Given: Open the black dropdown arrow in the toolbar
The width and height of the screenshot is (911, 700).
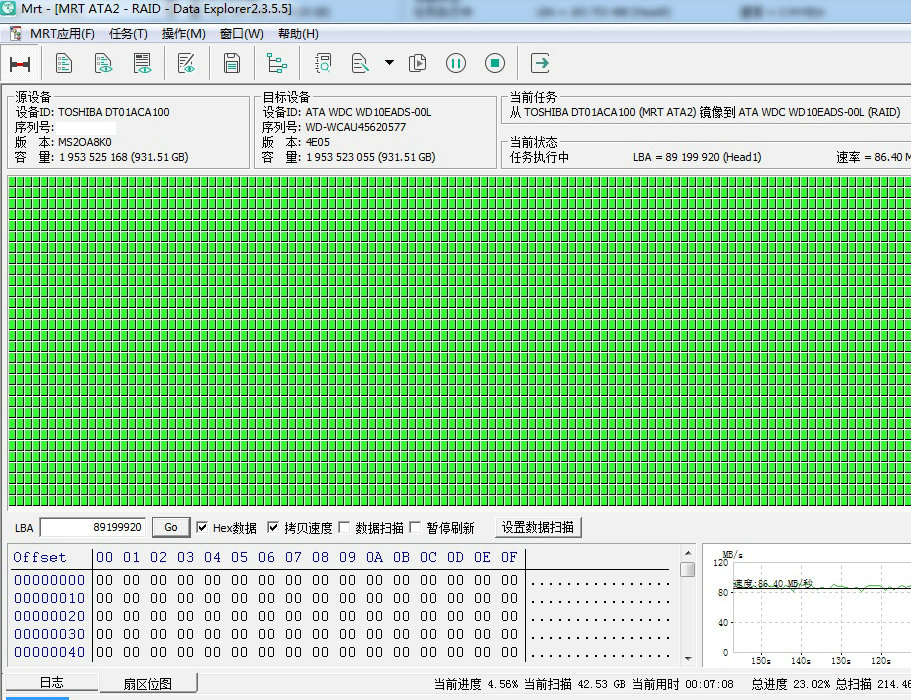Looking at the screenshot, I should coord(389,62).
